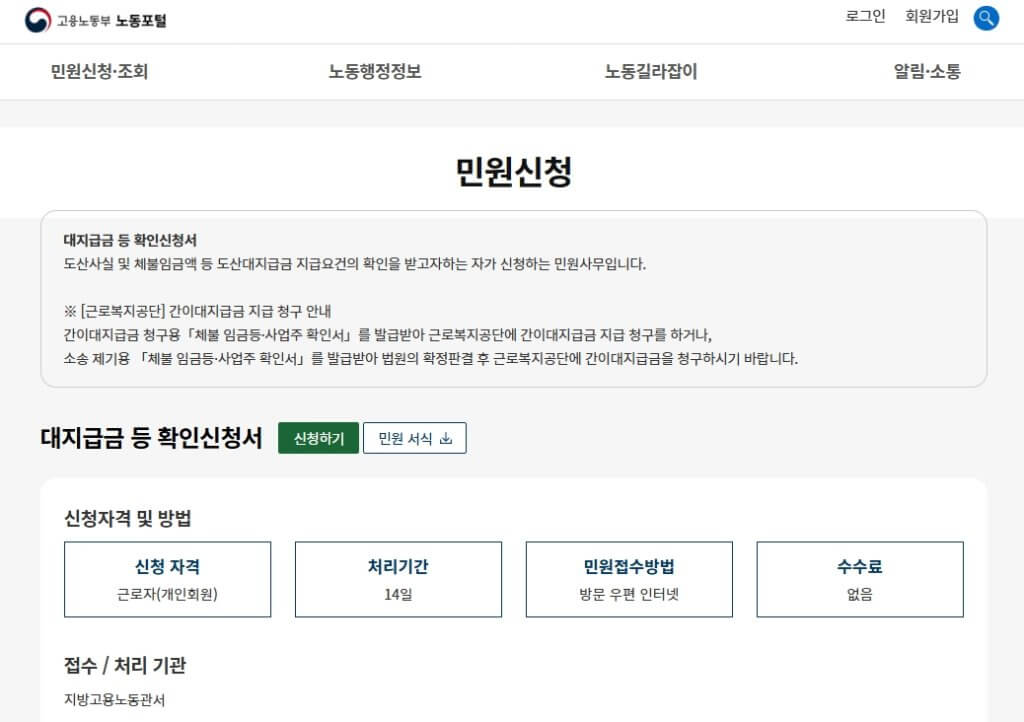Click the 고용노동부 노동포털 logo
The height and width of the screenshot is (722, 1024).
point(96,20)
